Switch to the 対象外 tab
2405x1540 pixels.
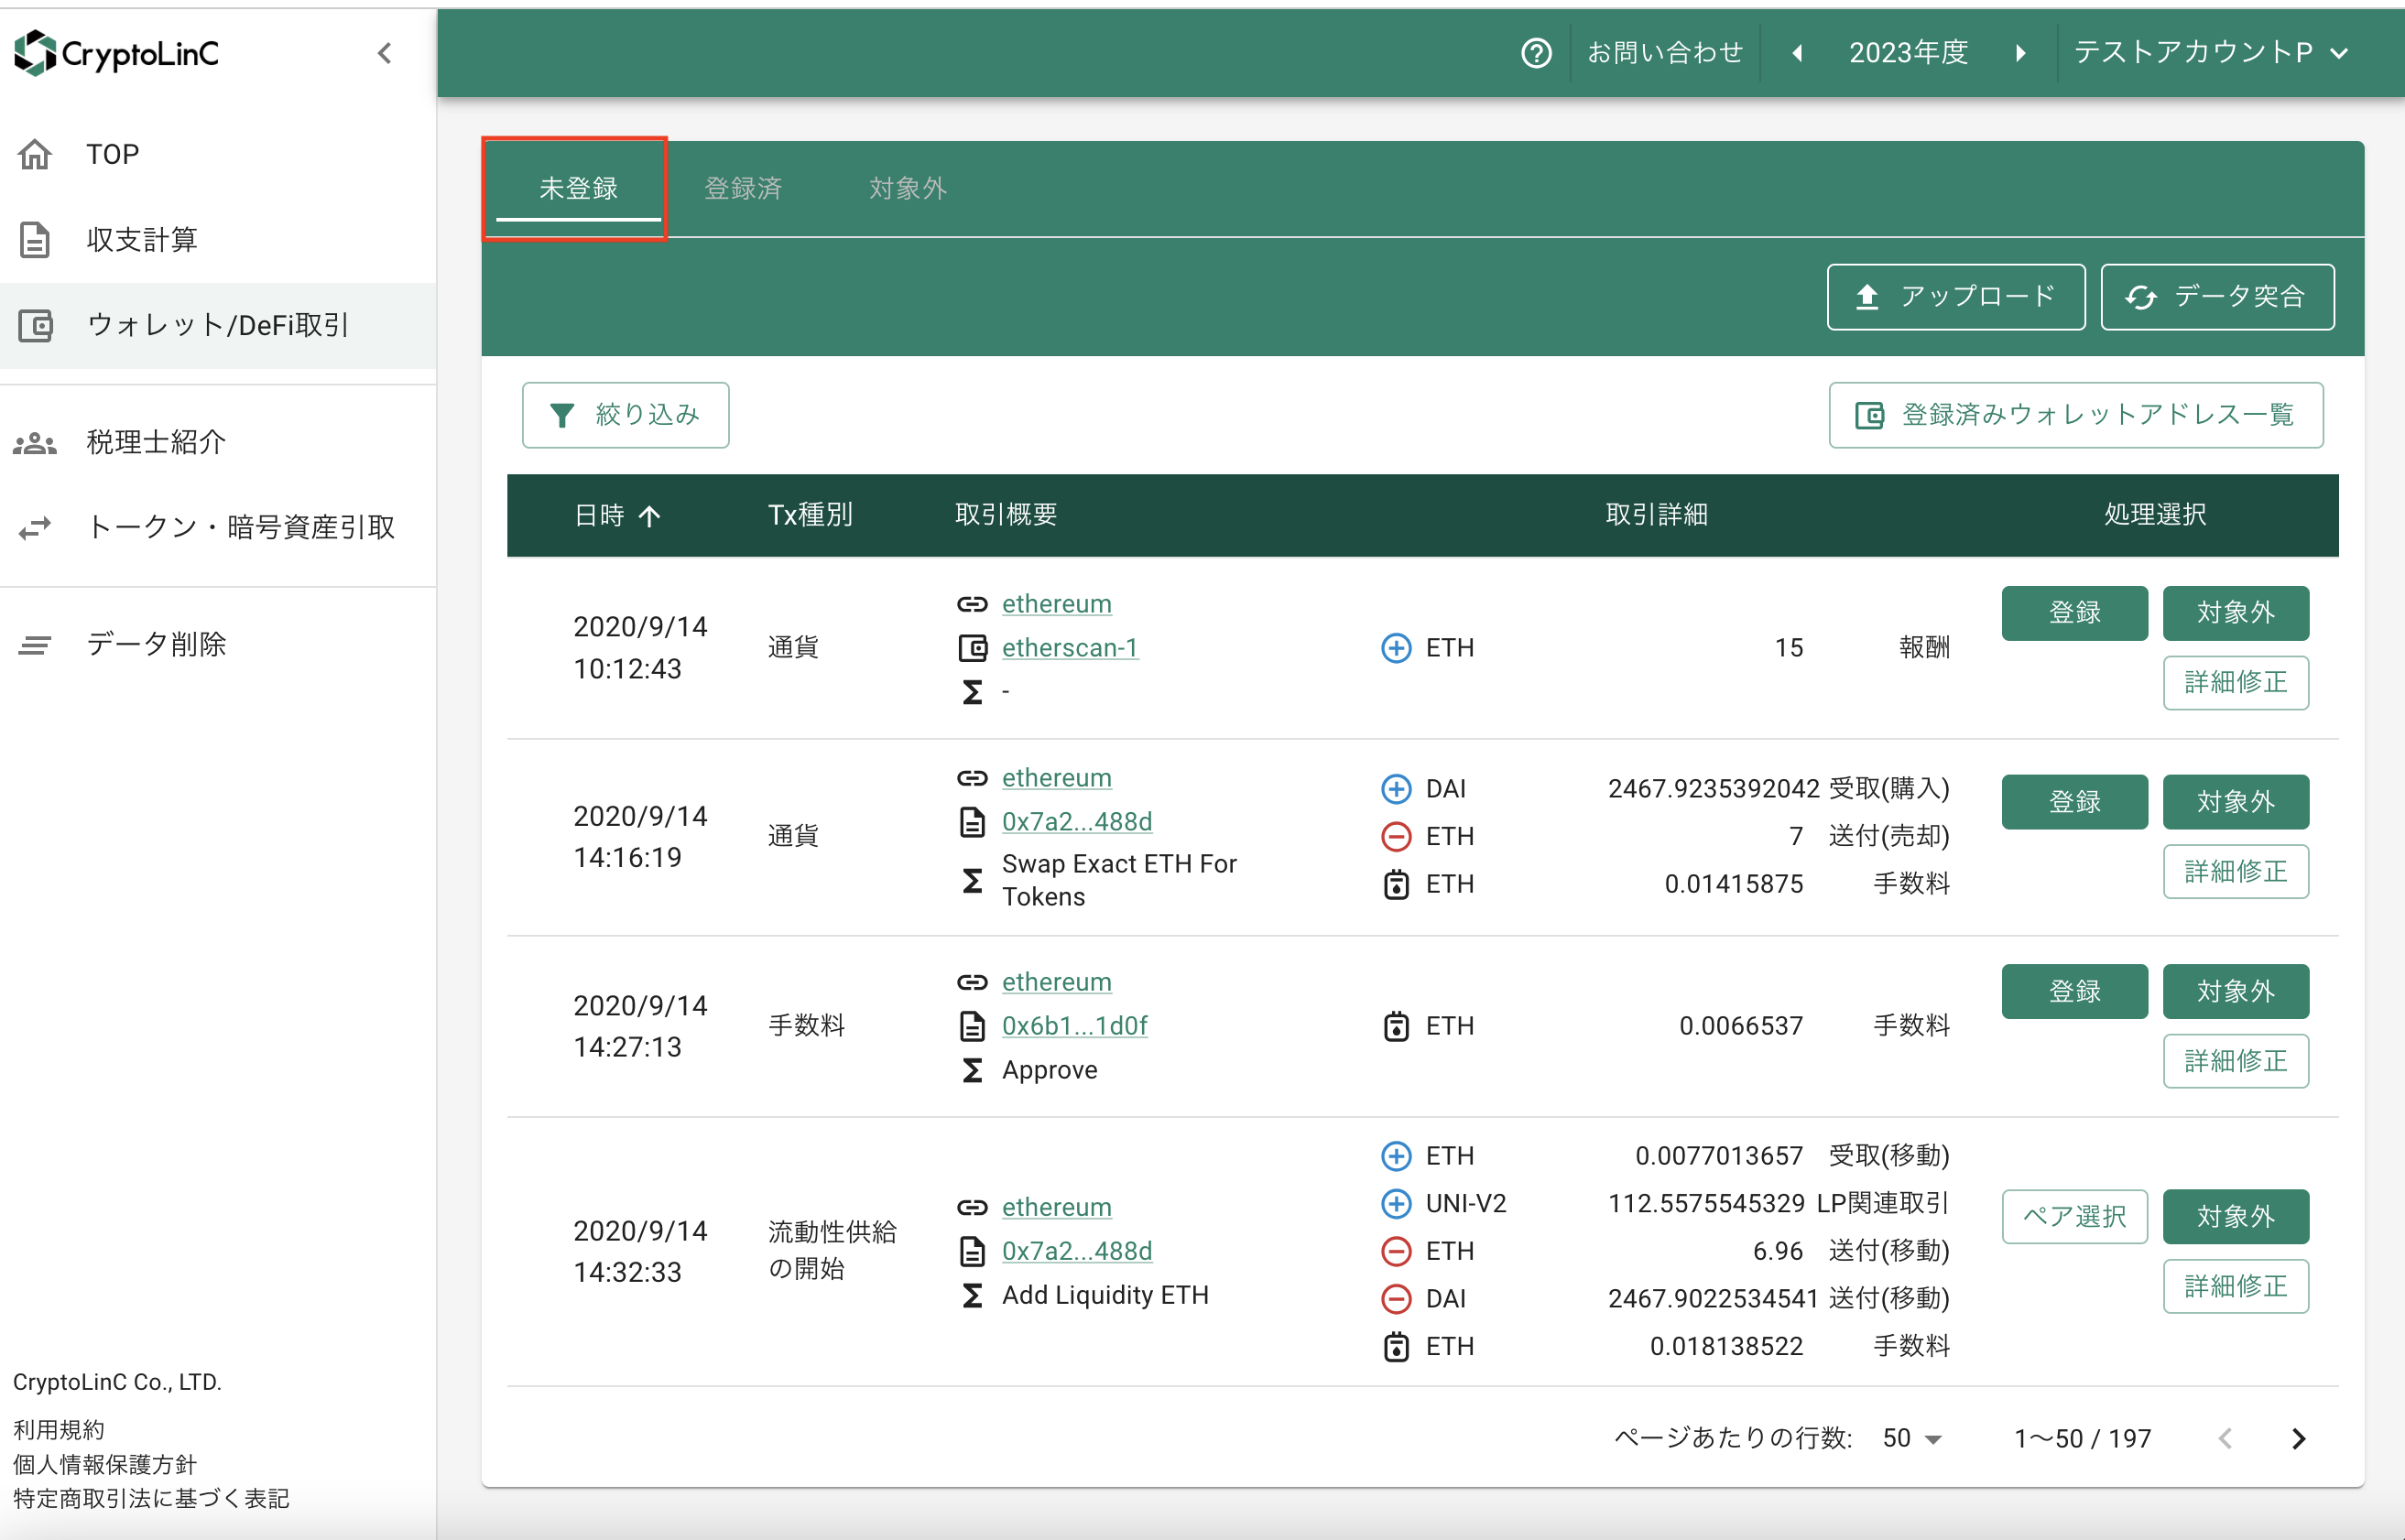(x=907, y=188)
